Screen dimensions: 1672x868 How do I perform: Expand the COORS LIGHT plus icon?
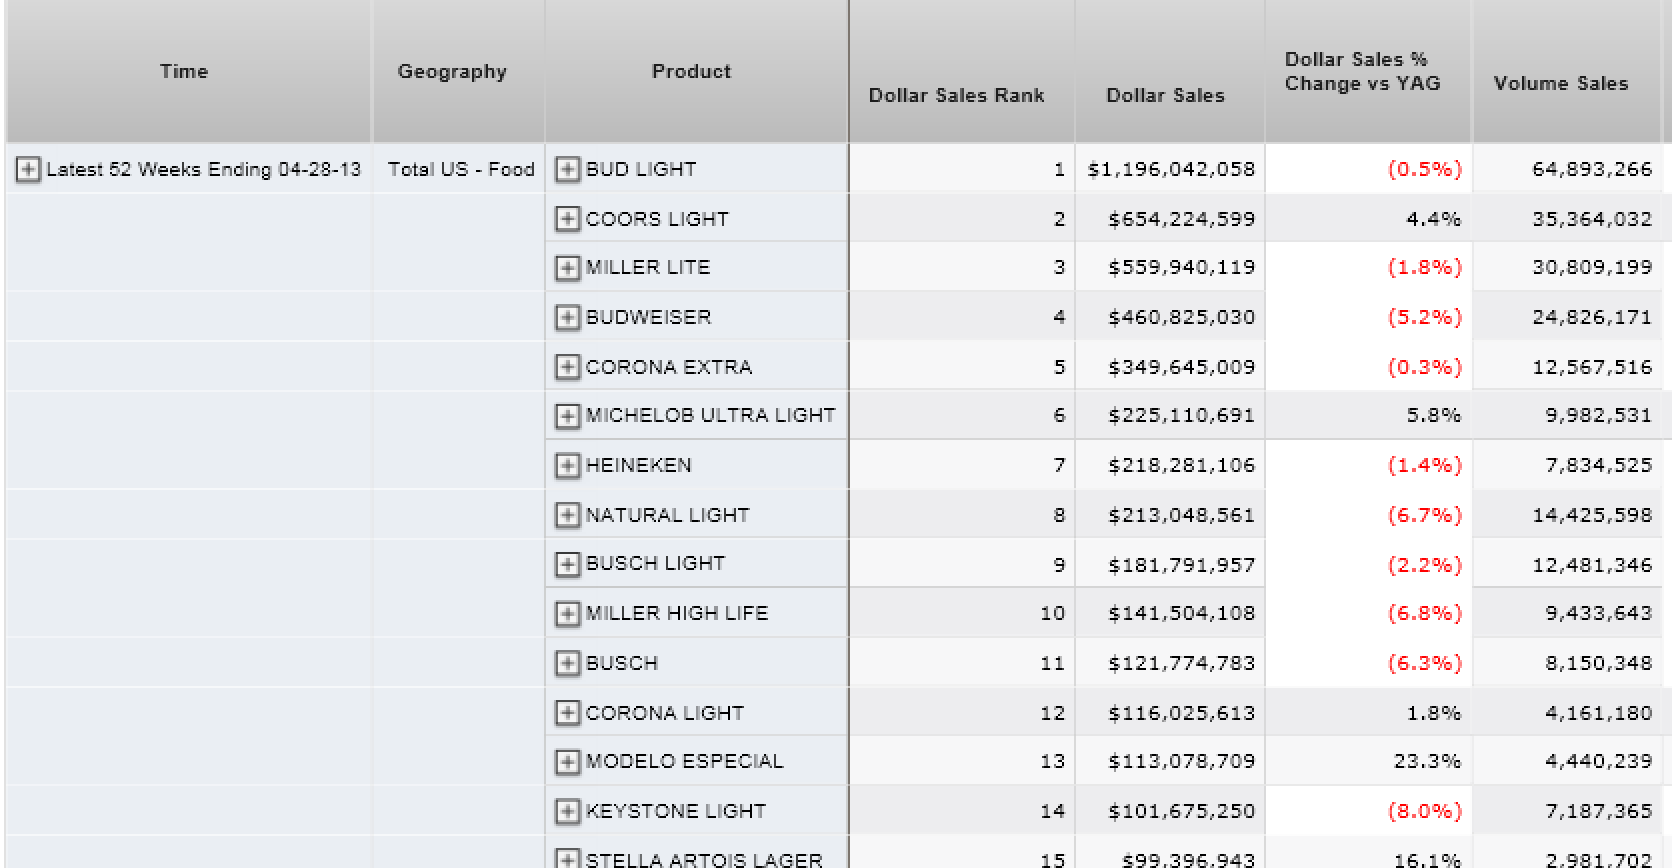point(567,218)
